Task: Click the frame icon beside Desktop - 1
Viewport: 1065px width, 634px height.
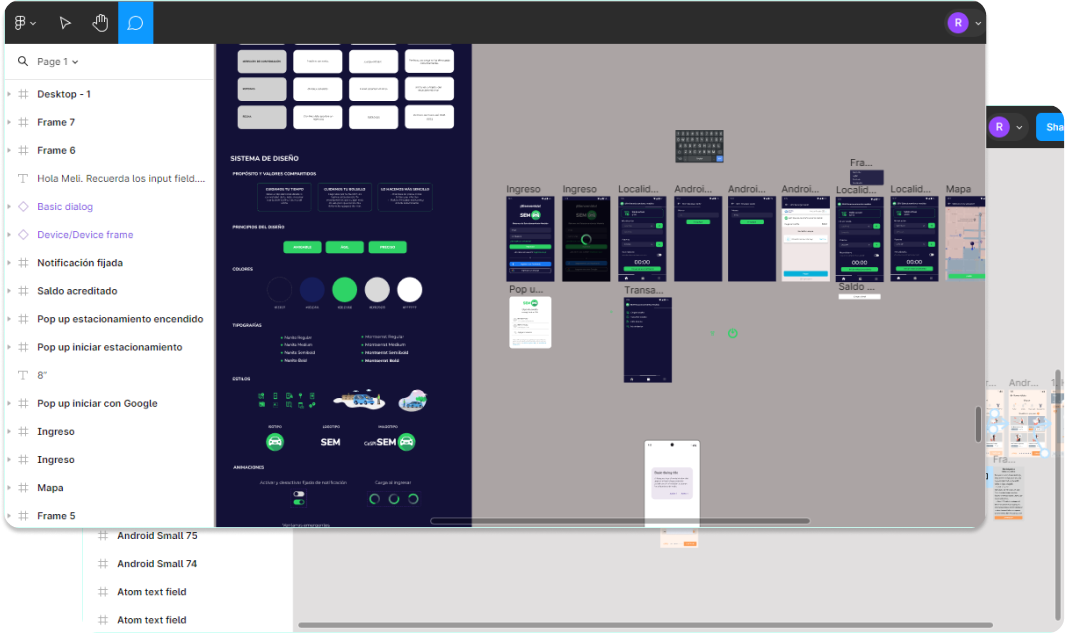Action: (23, 94)
